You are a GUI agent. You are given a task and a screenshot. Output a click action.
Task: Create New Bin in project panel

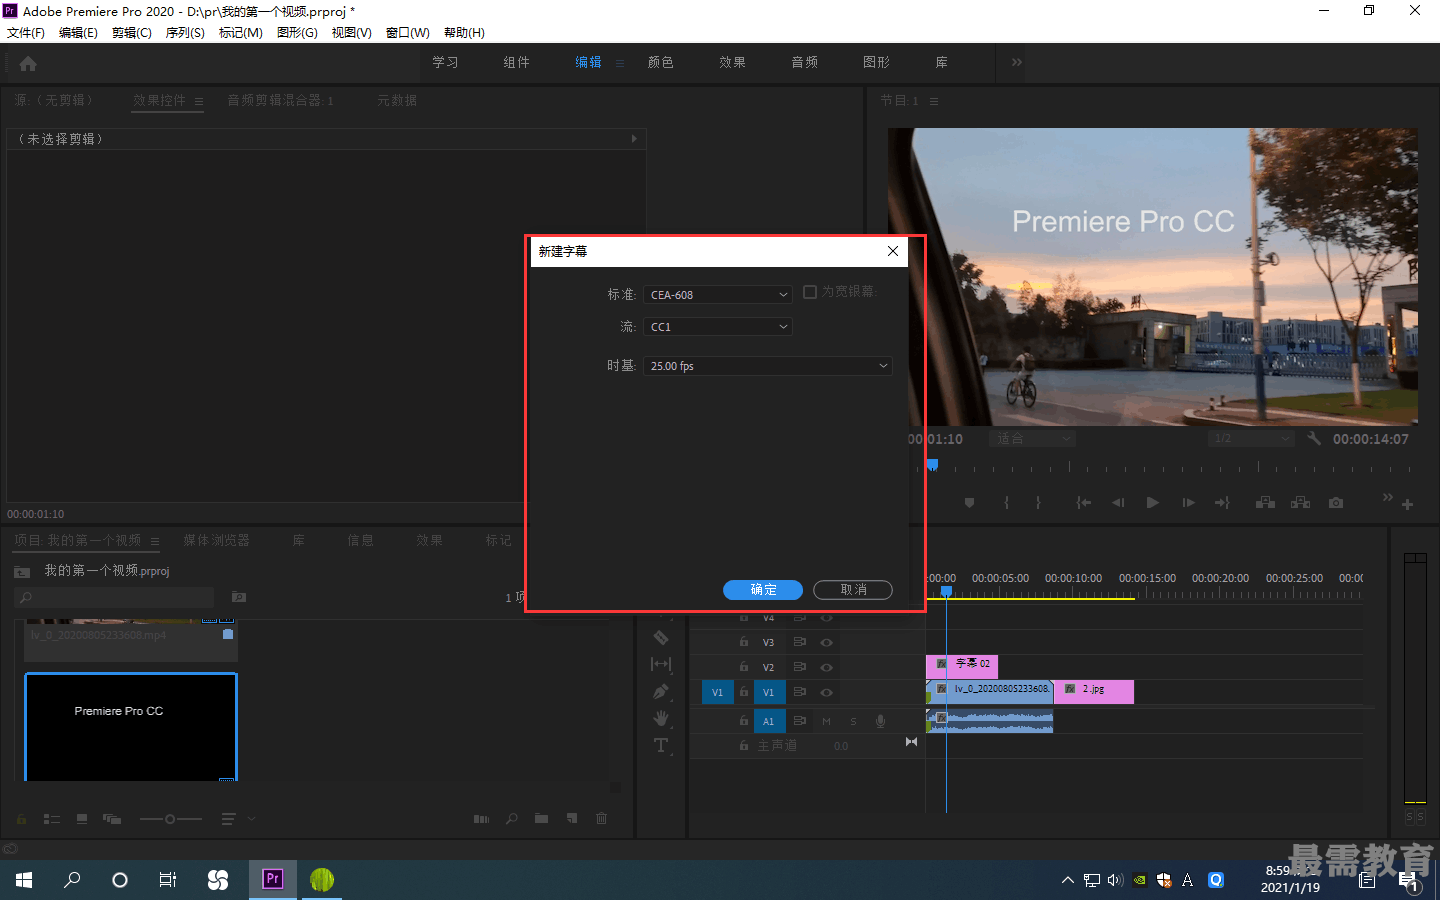(x=541, y=819)
